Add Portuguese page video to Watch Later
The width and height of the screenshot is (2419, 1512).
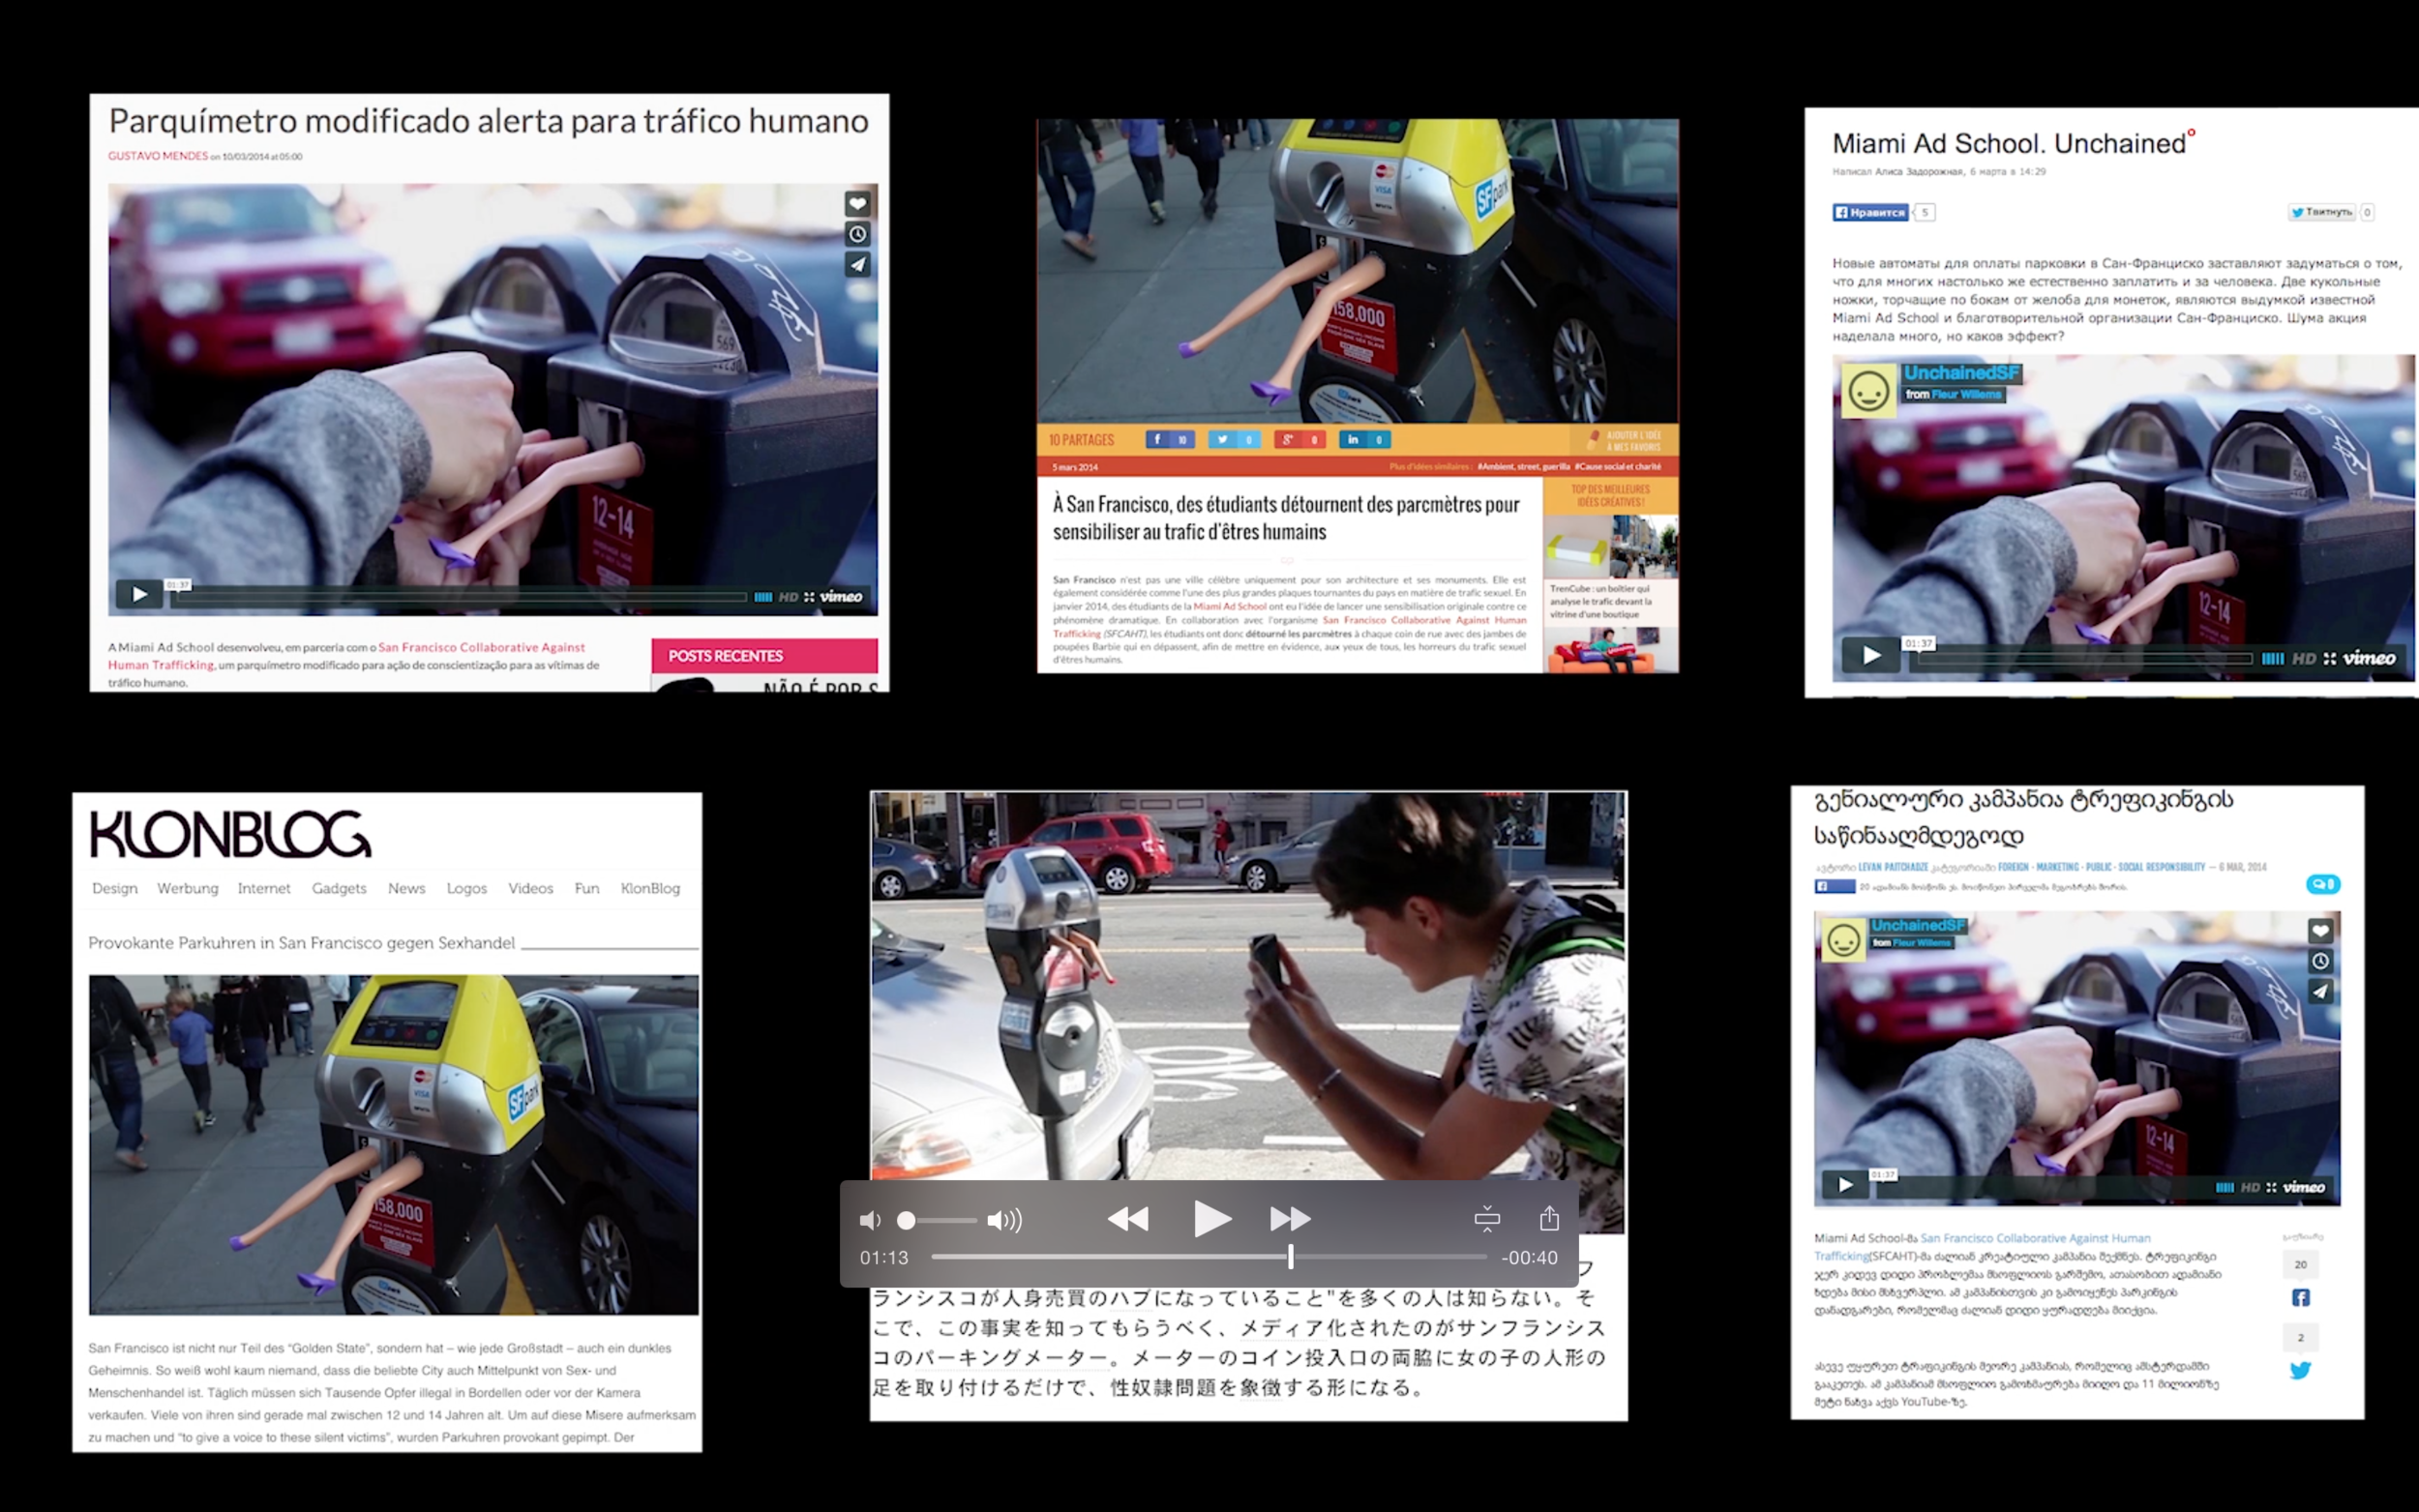(858, 234)
